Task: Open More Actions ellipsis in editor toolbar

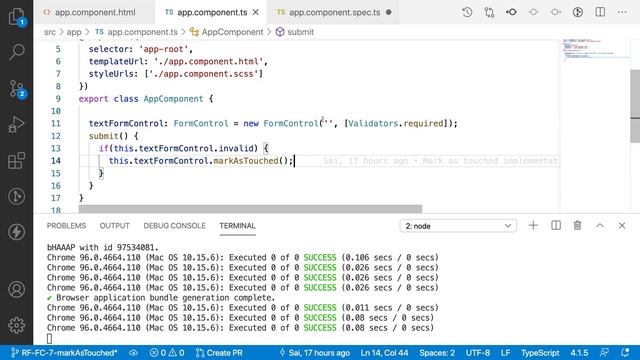Action: point(622,12)
